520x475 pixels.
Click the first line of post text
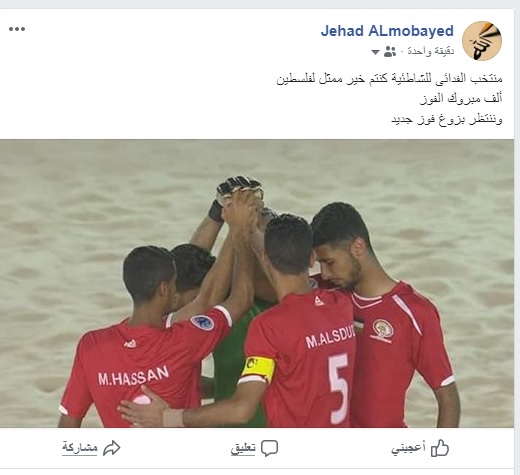pyautogui.click(x=389, y=79)
